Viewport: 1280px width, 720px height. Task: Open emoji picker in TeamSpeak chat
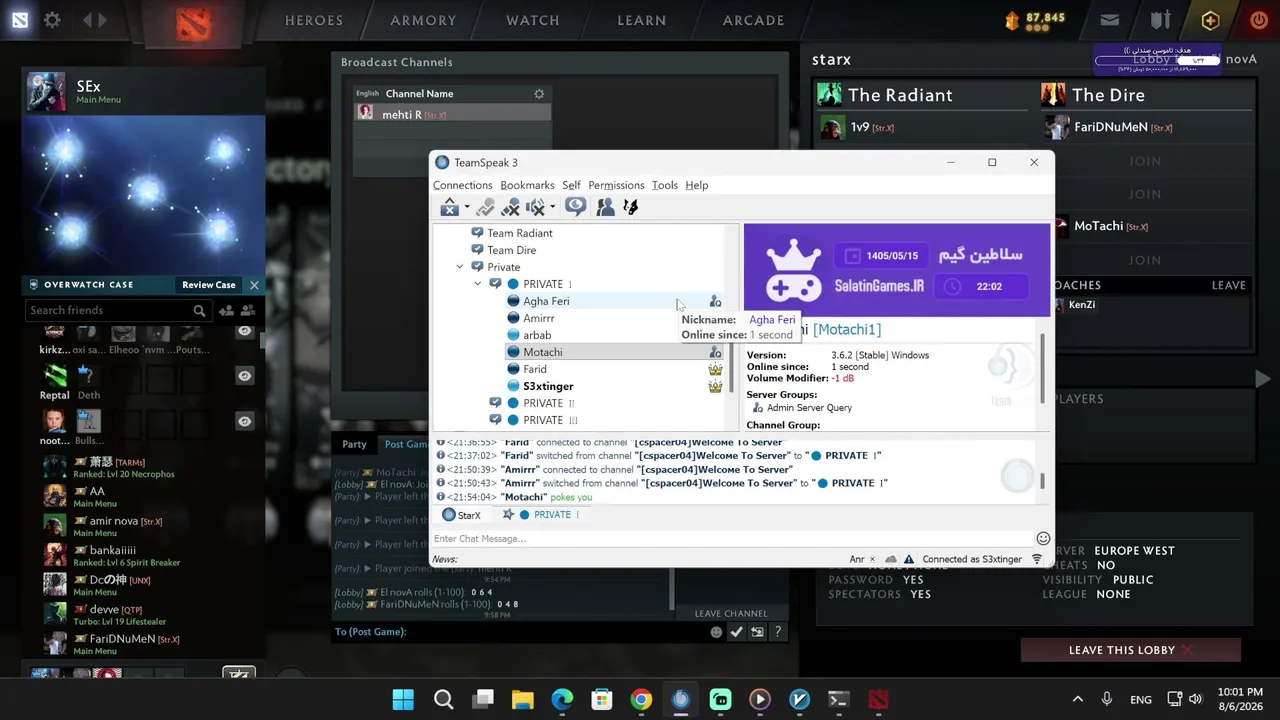point(1043,538)
